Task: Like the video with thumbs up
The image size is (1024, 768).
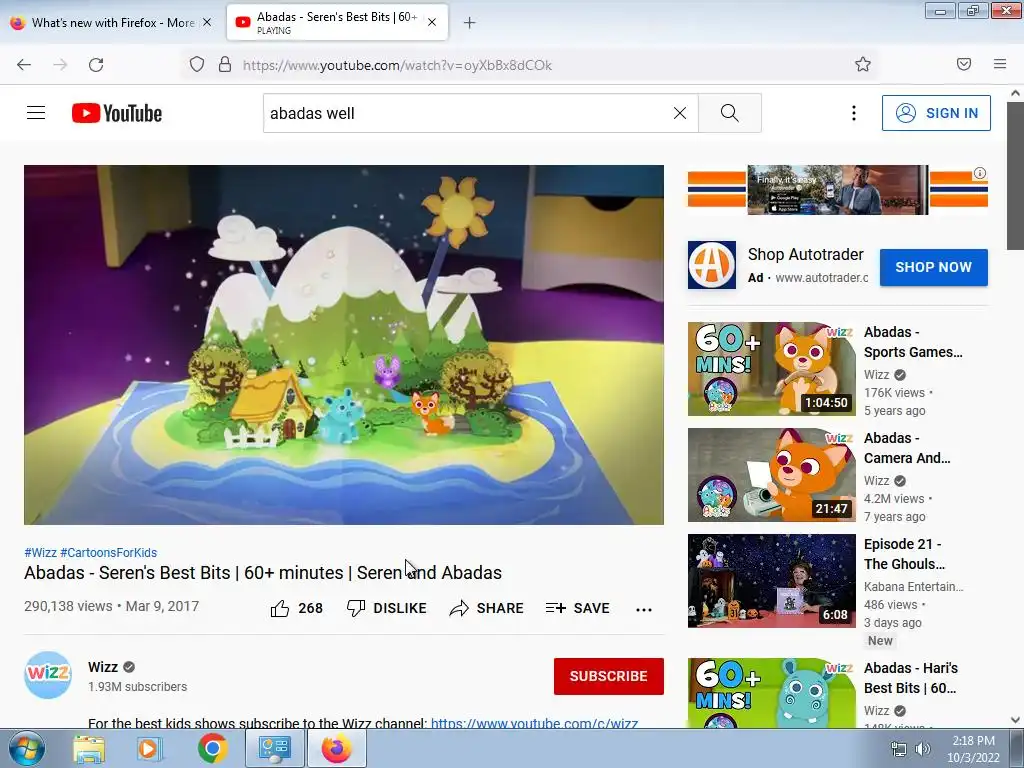Action: 296,608
